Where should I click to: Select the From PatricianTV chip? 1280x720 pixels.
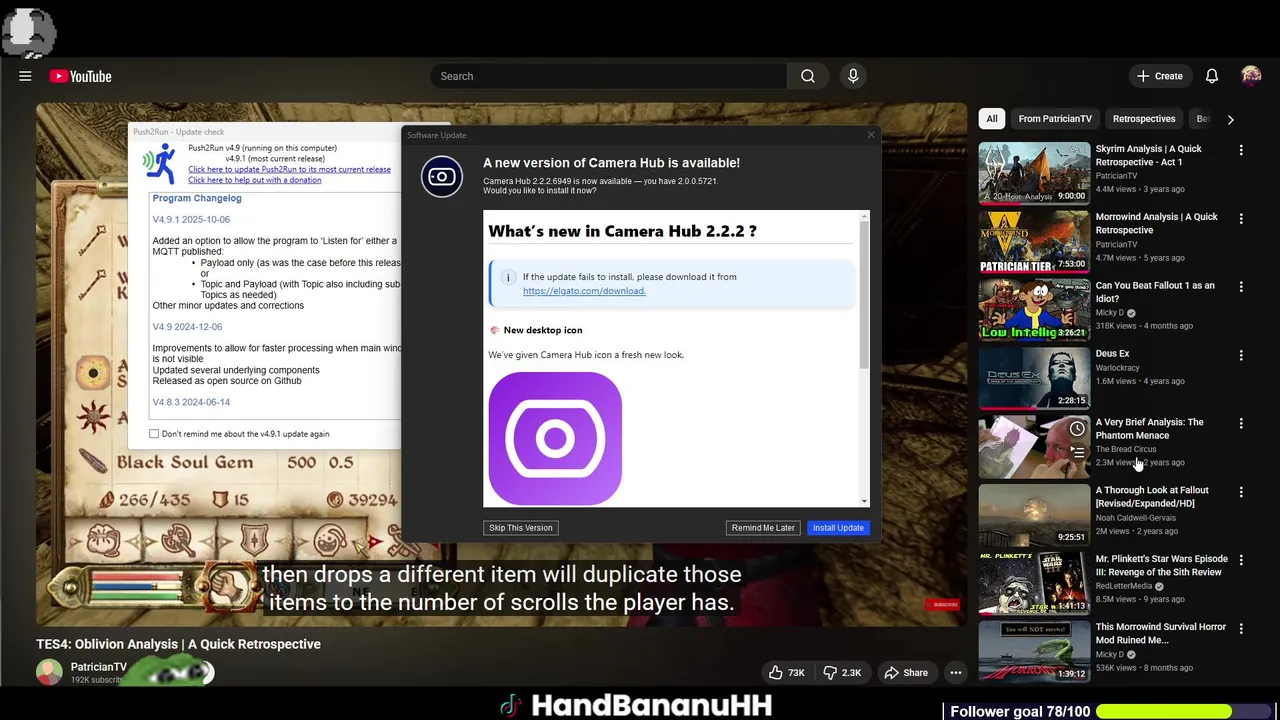point(1055,119)
